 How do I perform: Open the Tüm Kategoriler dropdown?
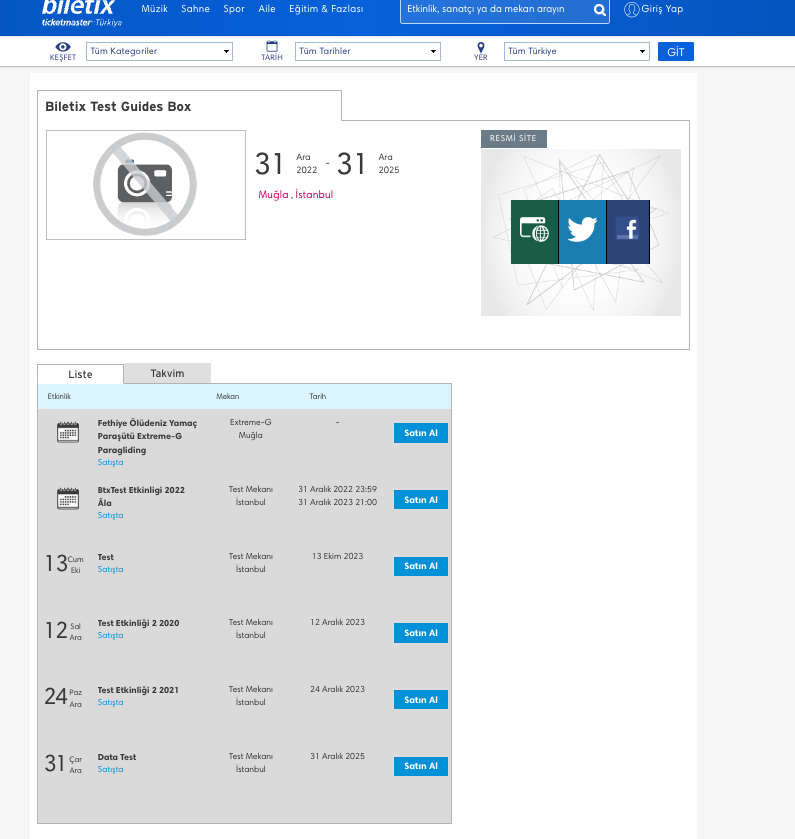click(x=159, y=51)
